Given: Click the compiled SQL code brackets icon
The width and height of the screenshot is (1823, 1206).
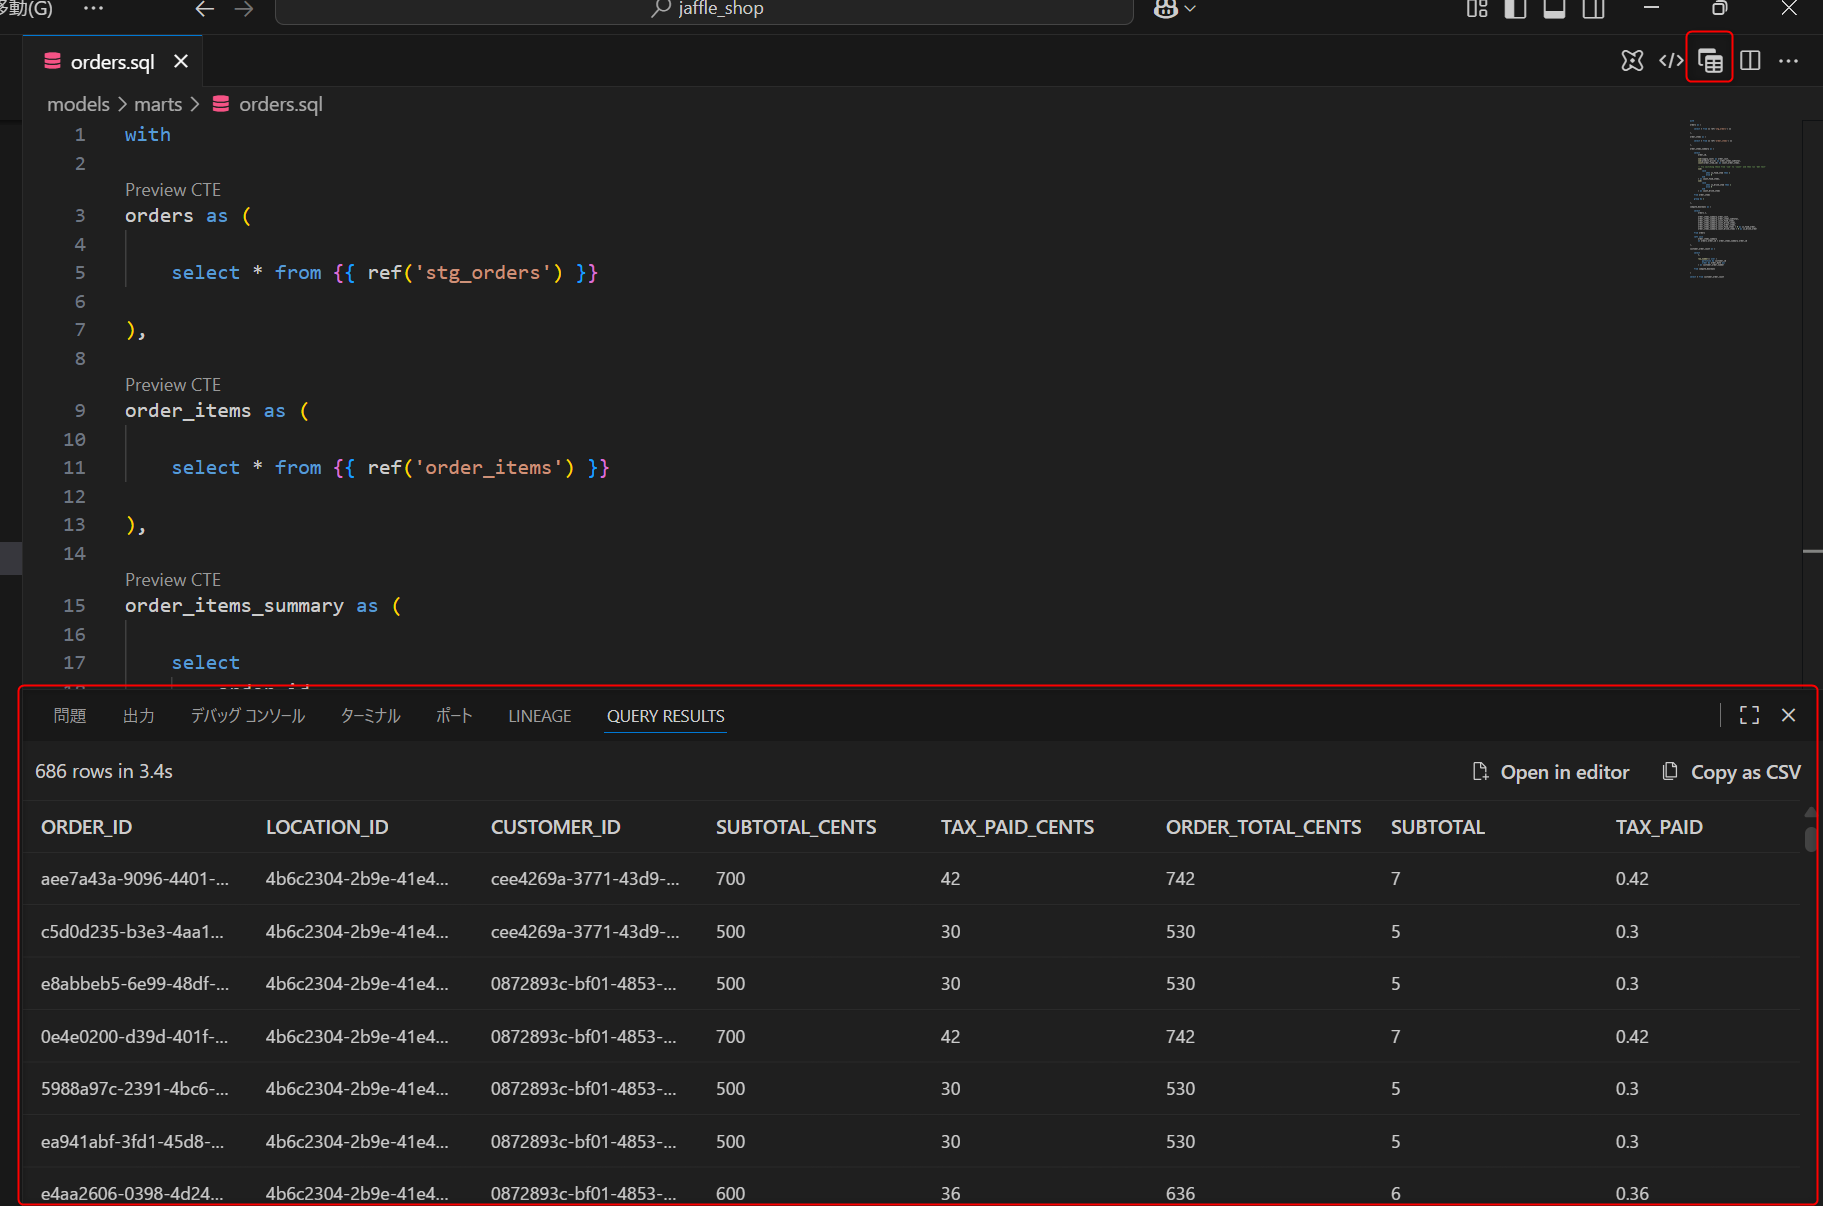Looking at the screenshot, I should tap(1671, 61).
